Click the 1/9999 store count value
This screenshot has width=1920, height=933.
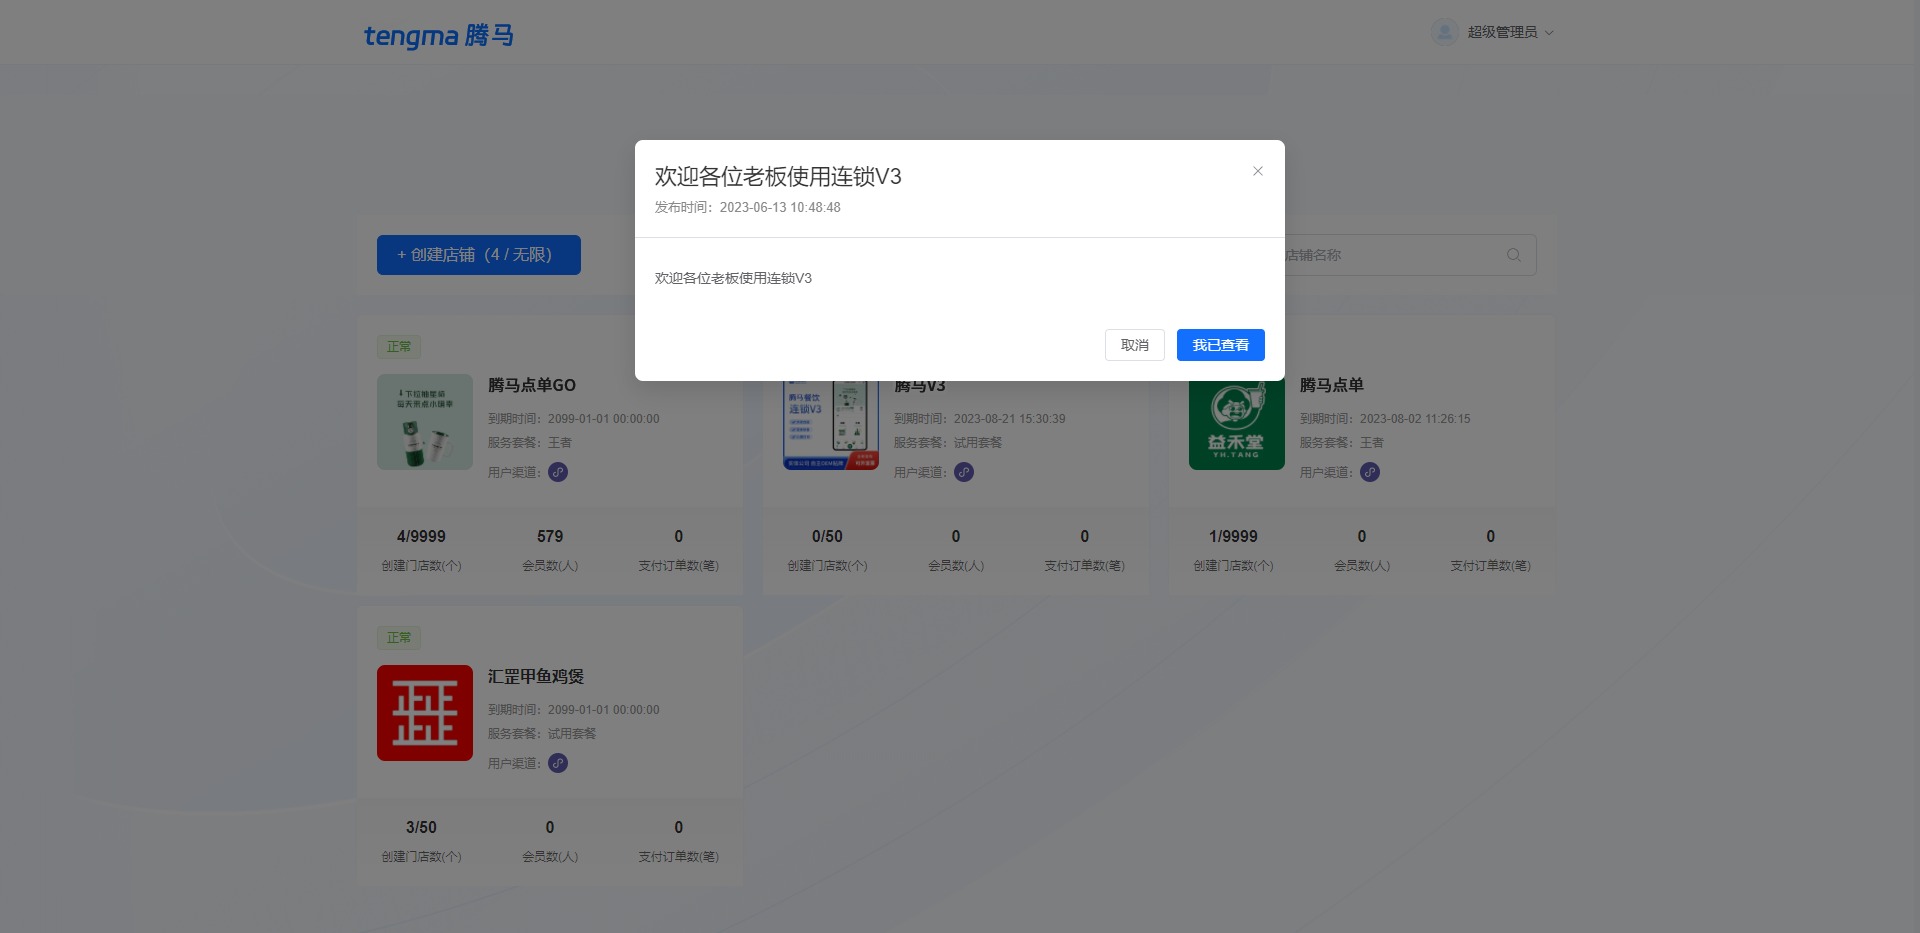click(1233, 536)
